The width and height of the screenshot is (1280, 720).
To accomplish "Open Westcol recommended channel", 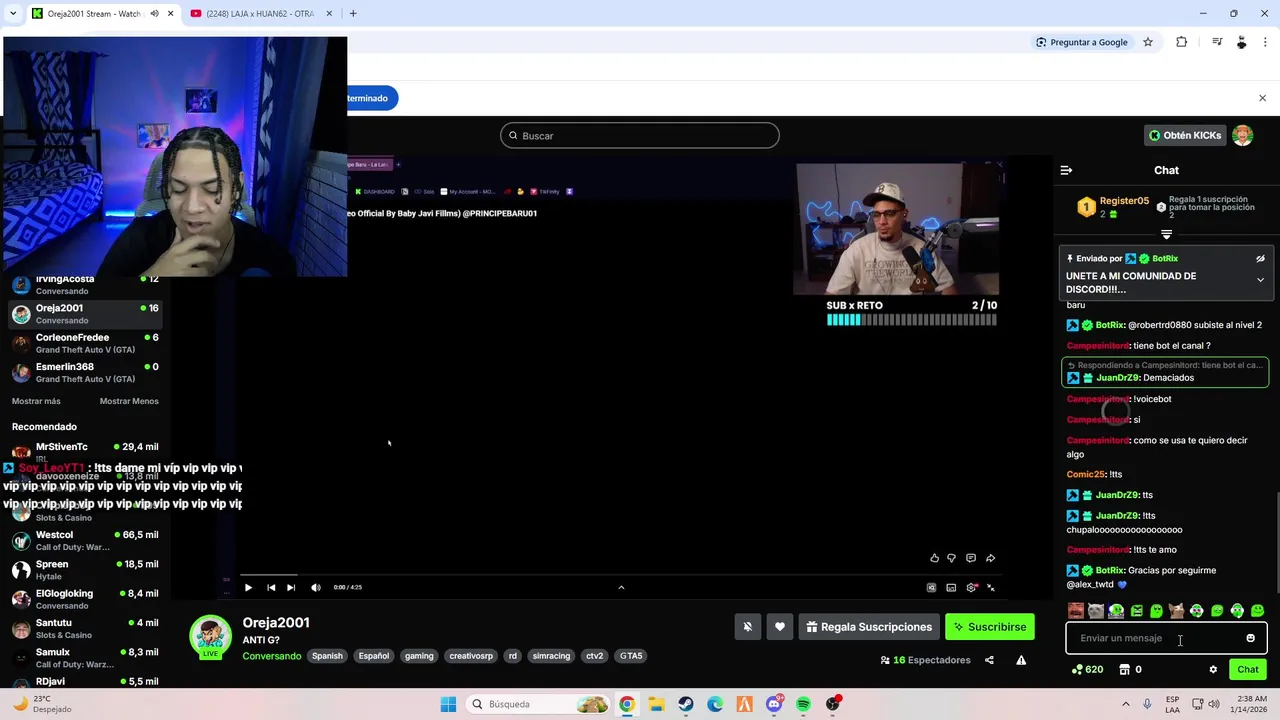I will [85, 540].
